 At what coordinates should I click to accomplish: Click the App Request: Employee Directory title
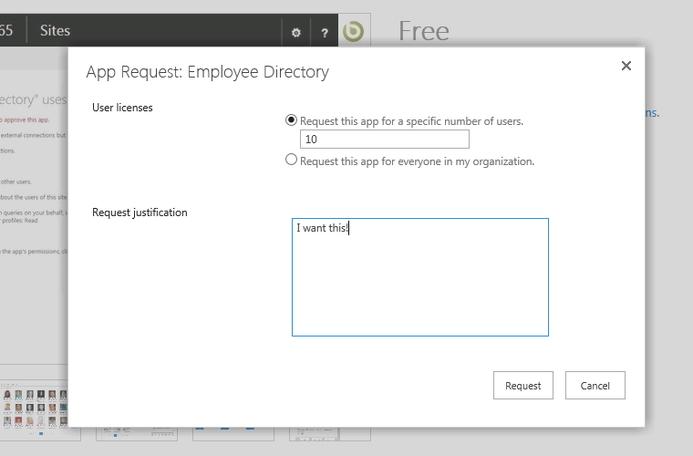click(x=207, y=72)
